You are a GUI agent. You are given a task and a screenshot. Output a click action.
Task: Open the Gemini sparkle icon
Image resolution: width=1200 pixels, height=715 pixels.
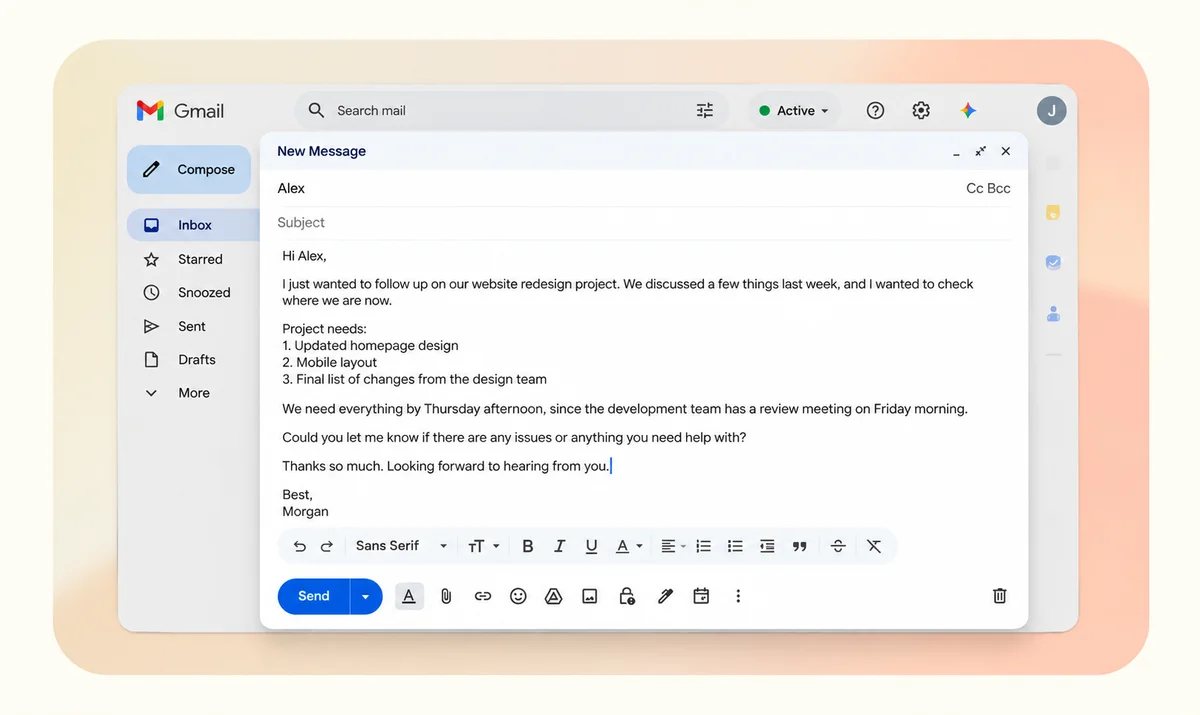pos(968,111)
